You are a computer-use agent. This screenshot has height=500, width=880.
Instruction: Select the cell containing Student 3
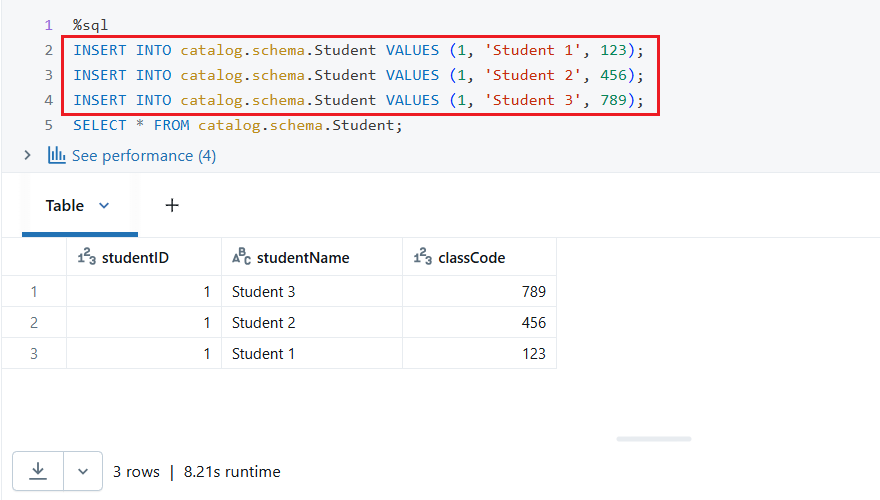coord(263,292)
